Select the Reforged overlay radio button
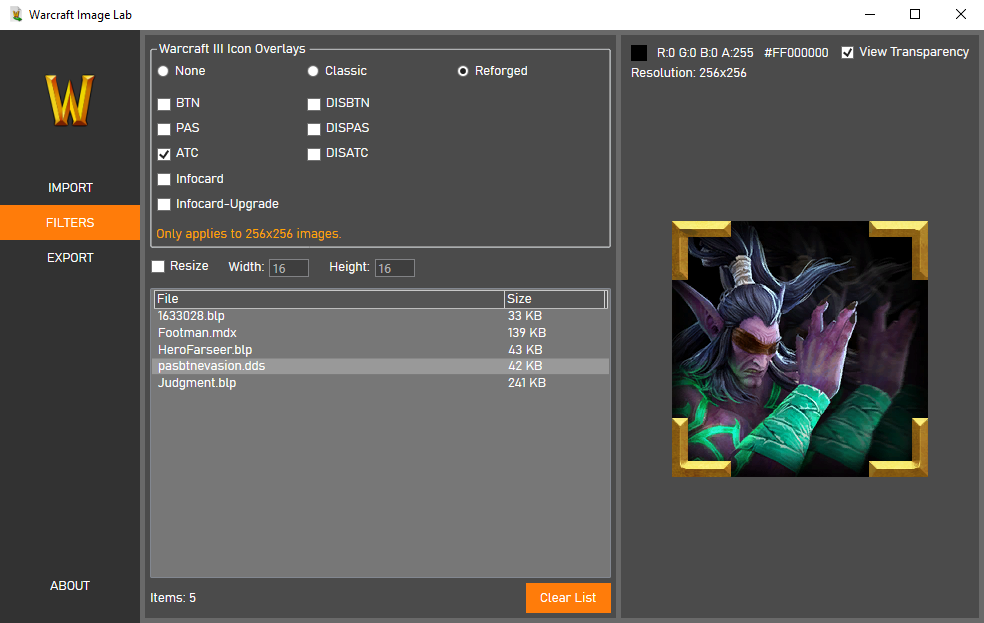The image size is (984, 623). pyautogui.click(x=463, y=72)
